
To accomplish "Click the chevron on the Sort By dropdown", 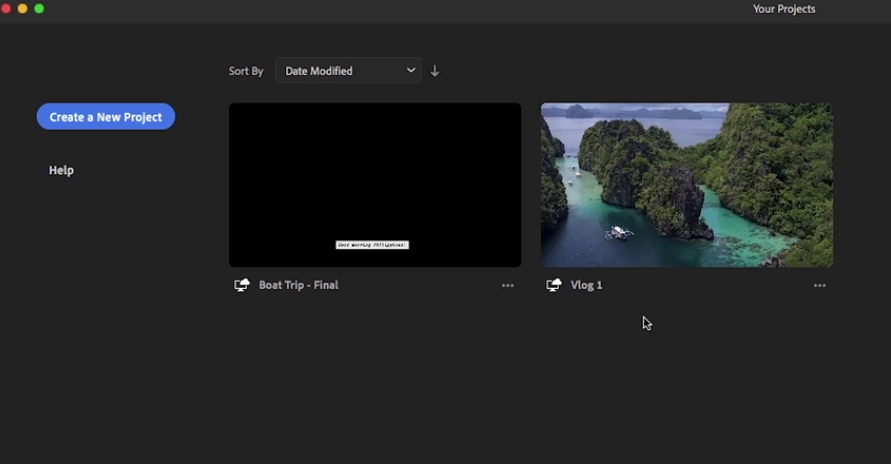I will (x=411, y=70).
